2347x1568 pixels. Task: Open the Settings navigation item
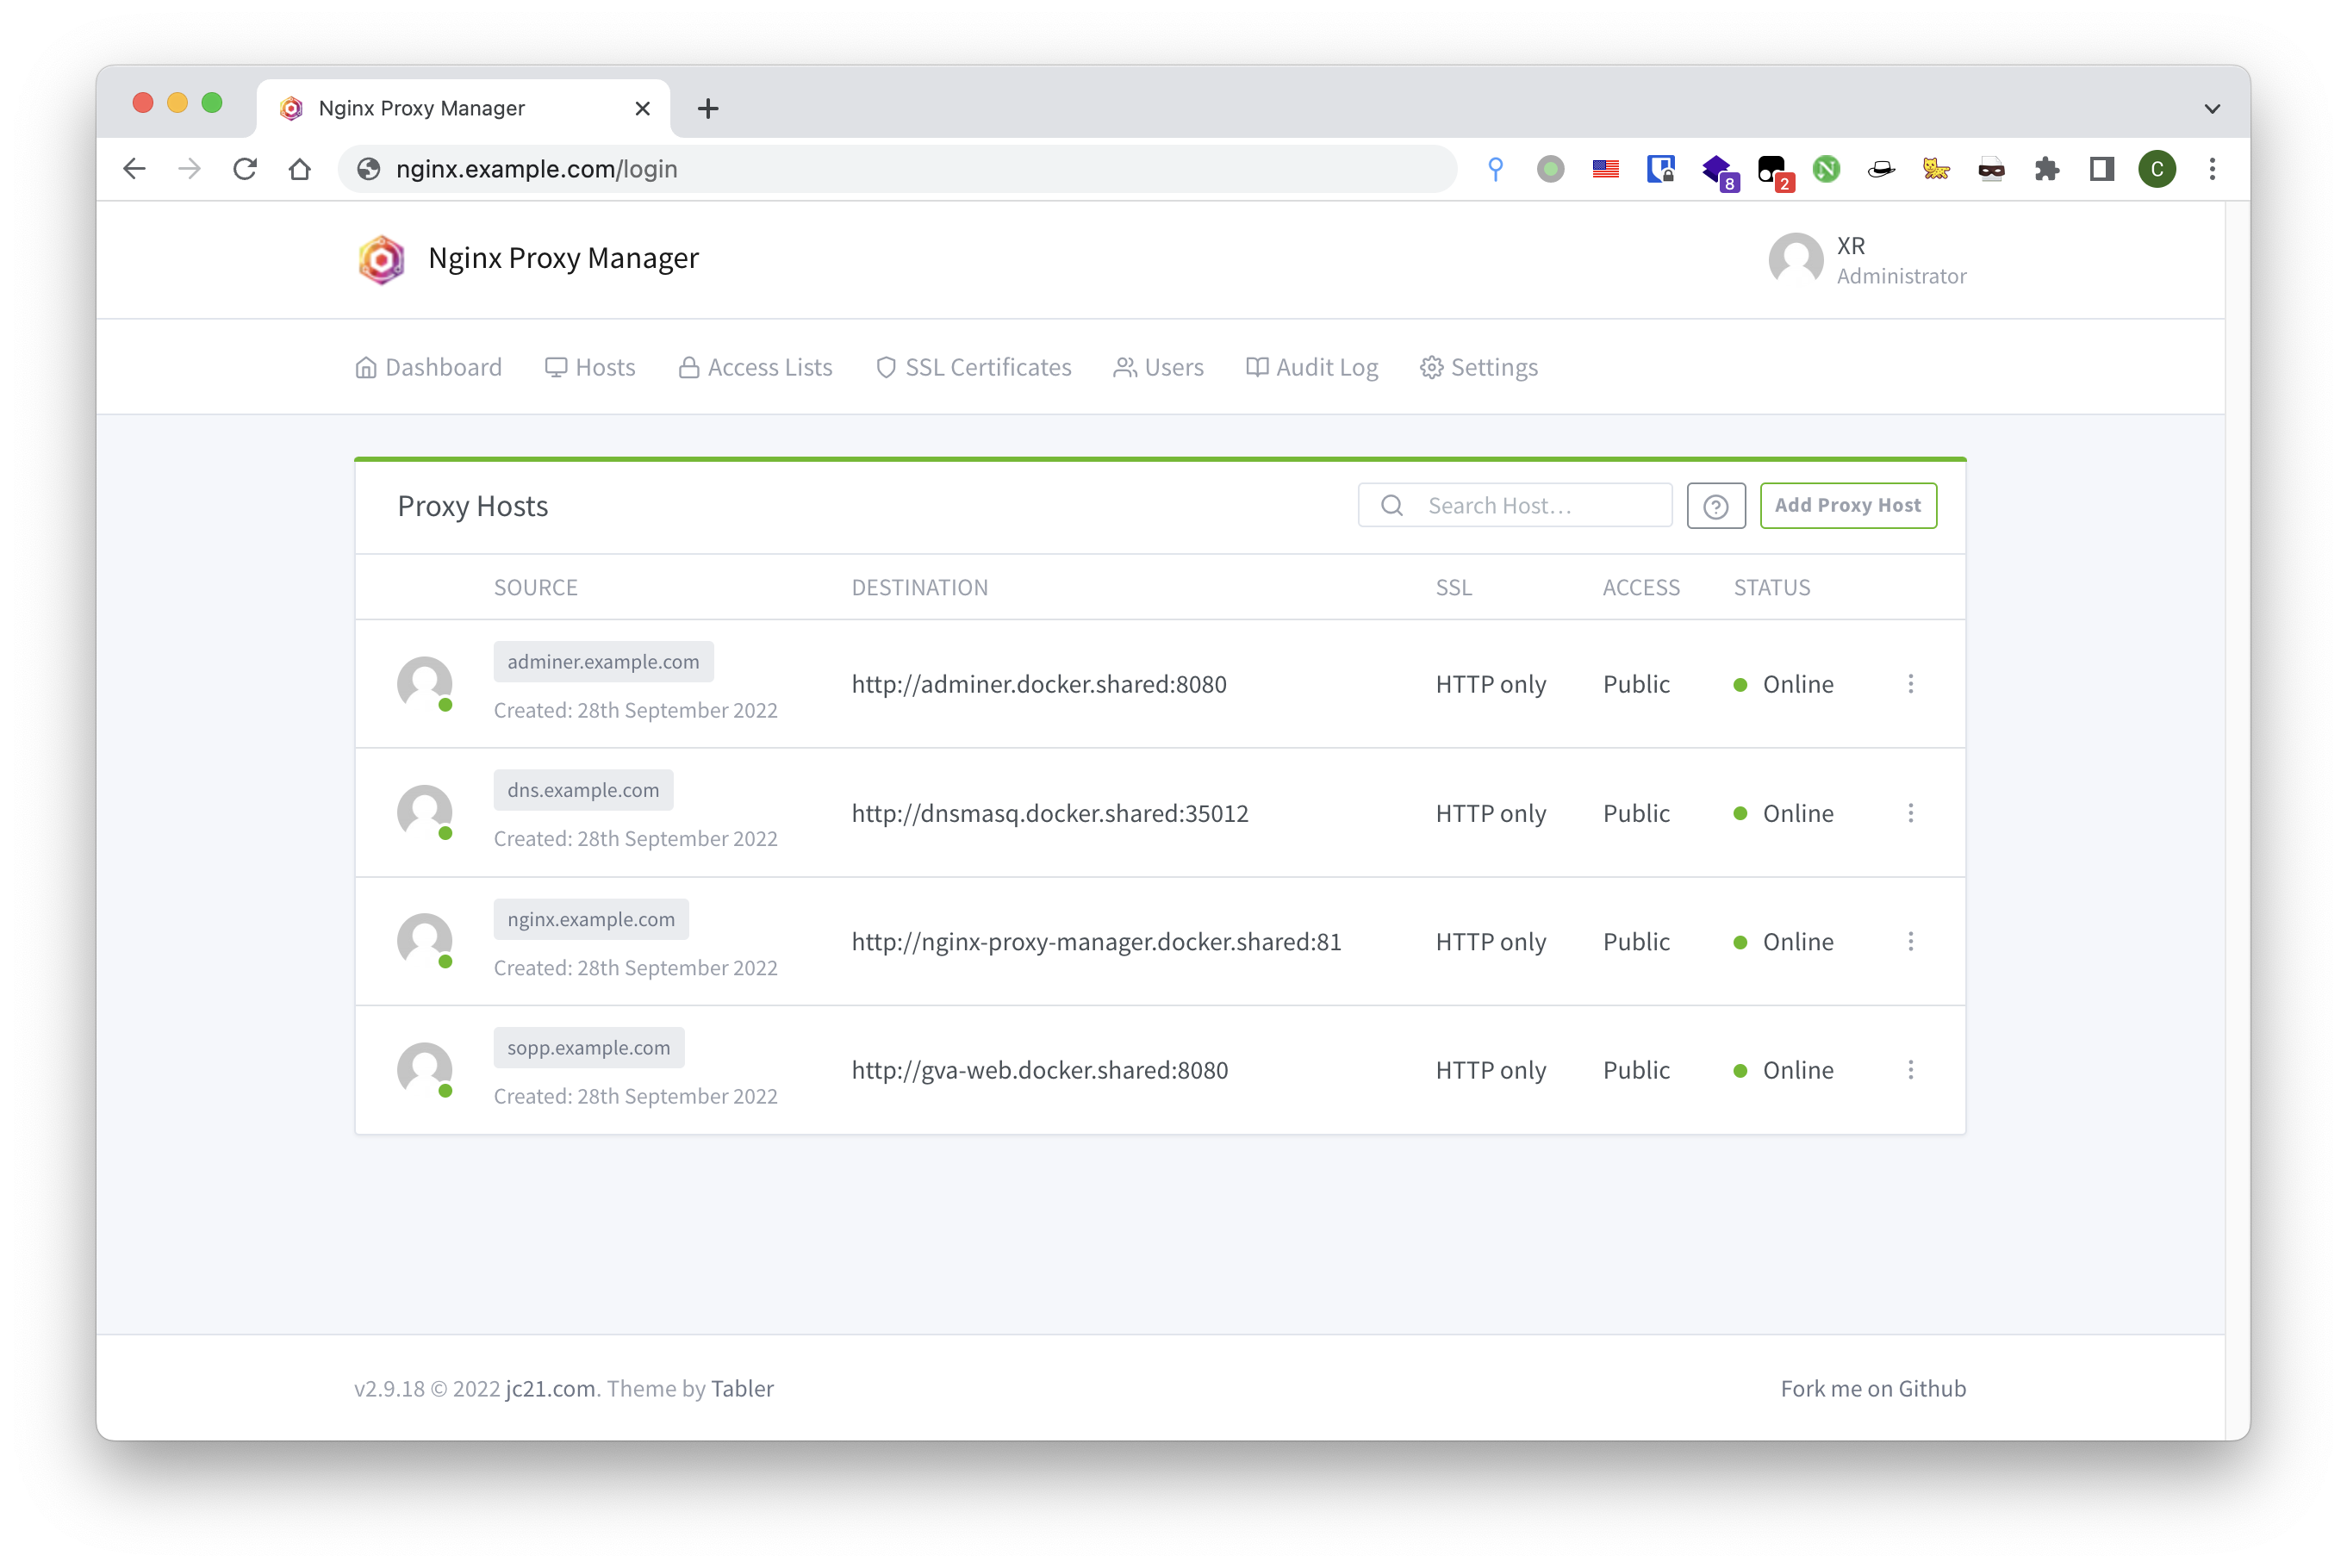pyautogui.click(x=1479, y=368)
